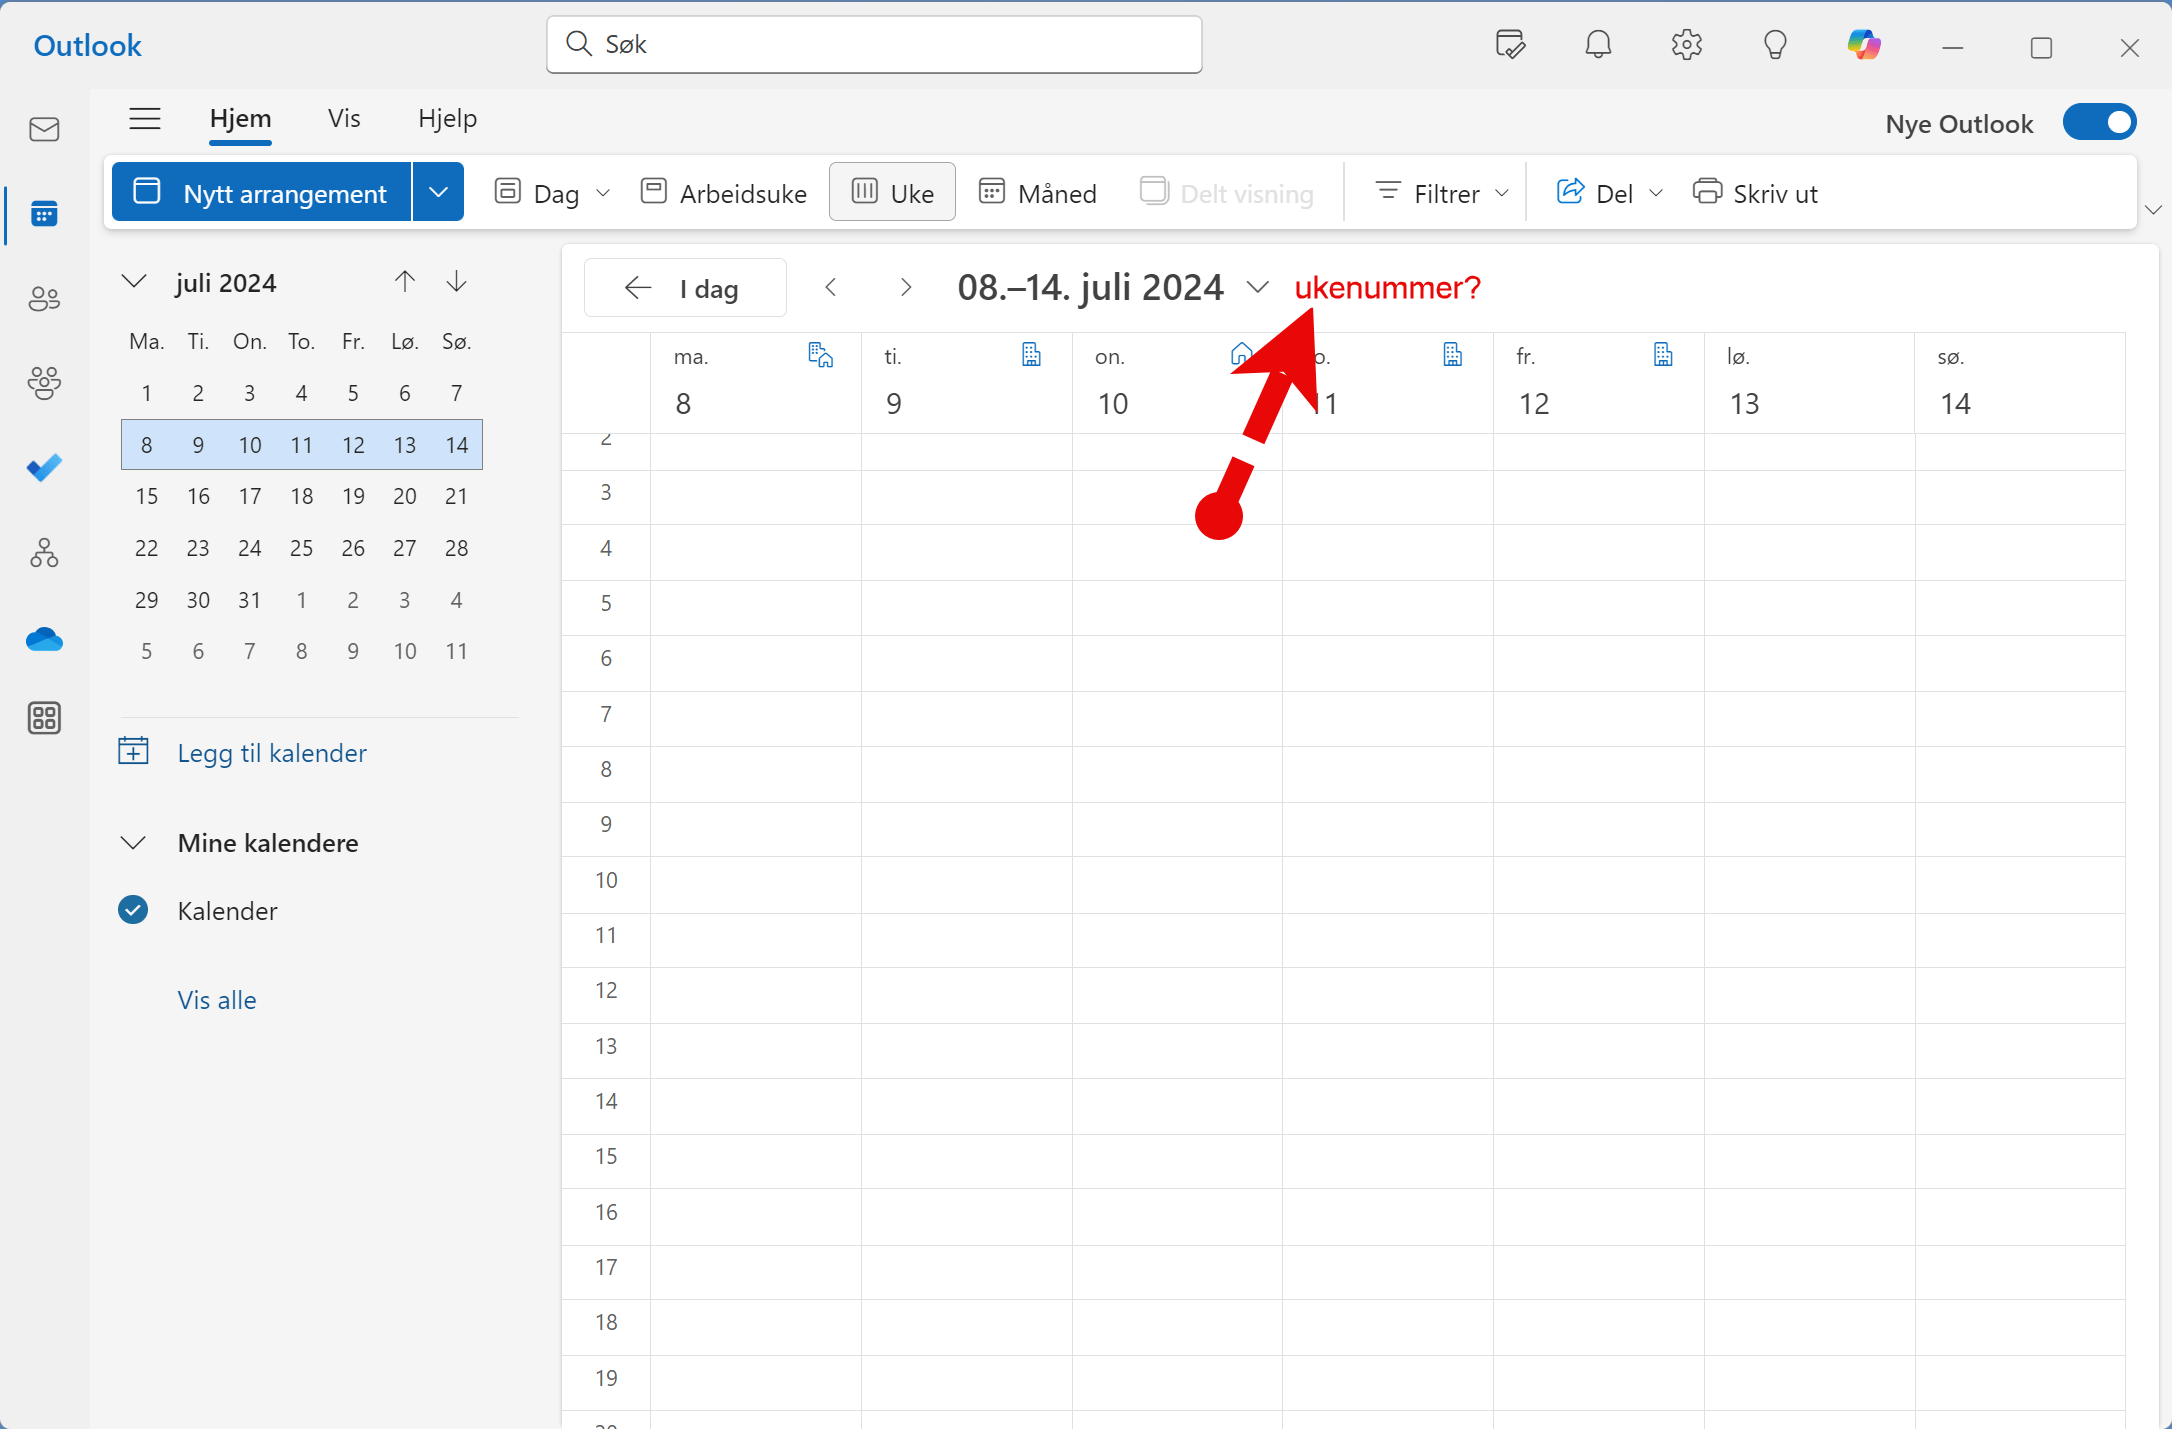Open the settings gear icon
Image resolution: width=2172 pixels, height=1429 pixels.
(x=1686, y=45)
